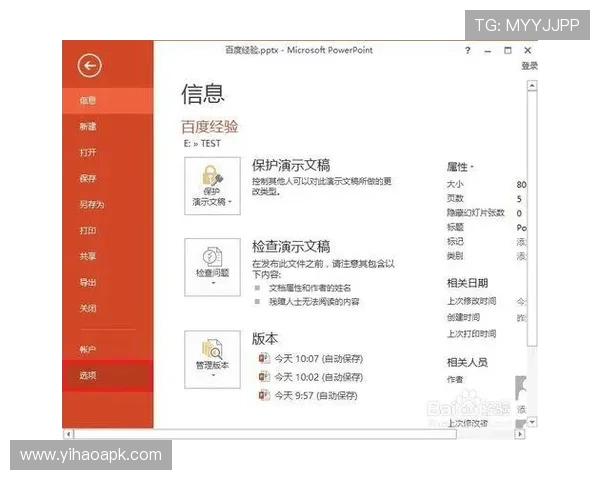Click the 上次打印时间 label

tap(471, 334)
